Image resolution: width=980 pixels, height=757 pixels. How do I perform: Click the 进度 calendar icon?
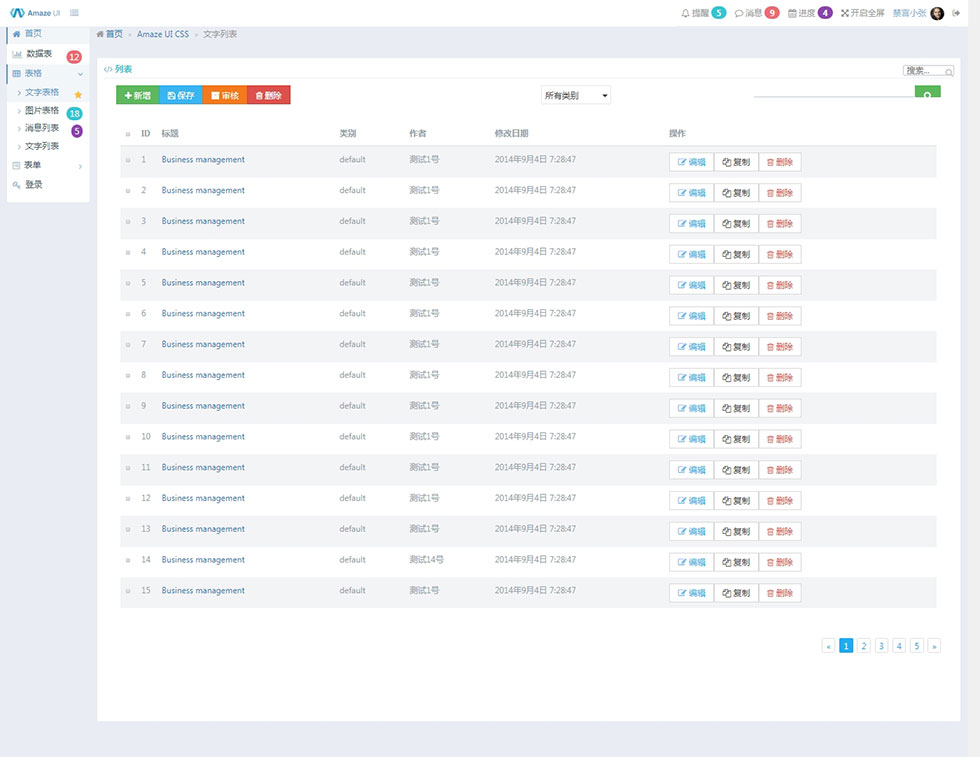(793, 13)
